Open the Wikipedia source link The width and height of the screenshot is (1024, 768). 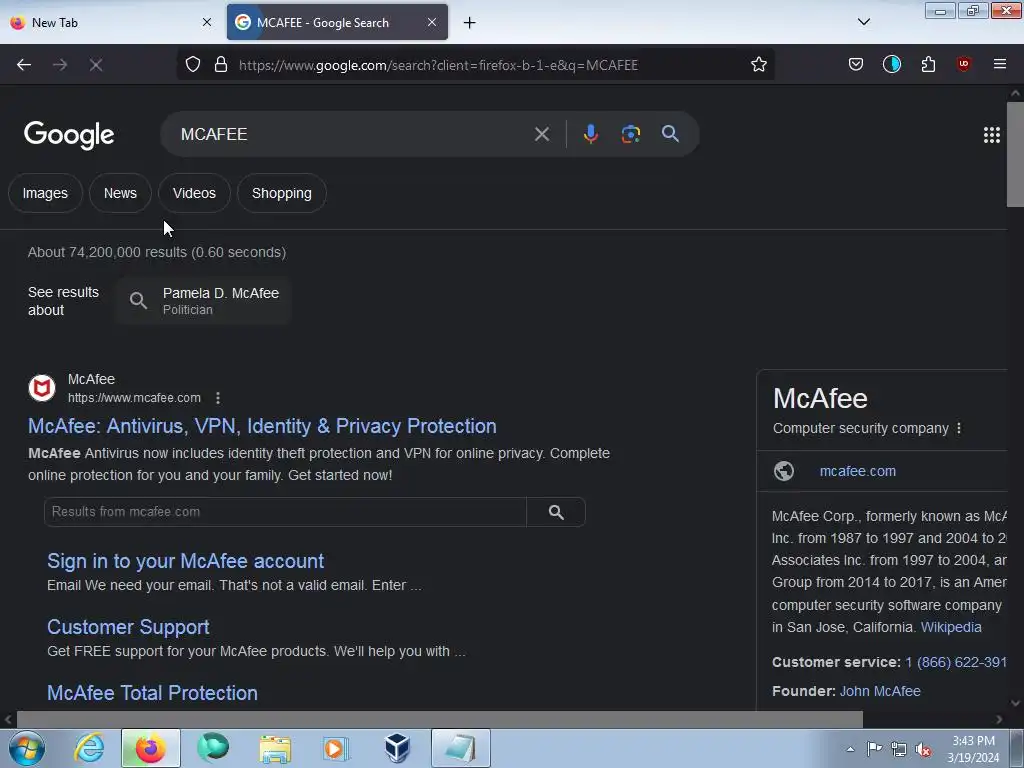951,627
